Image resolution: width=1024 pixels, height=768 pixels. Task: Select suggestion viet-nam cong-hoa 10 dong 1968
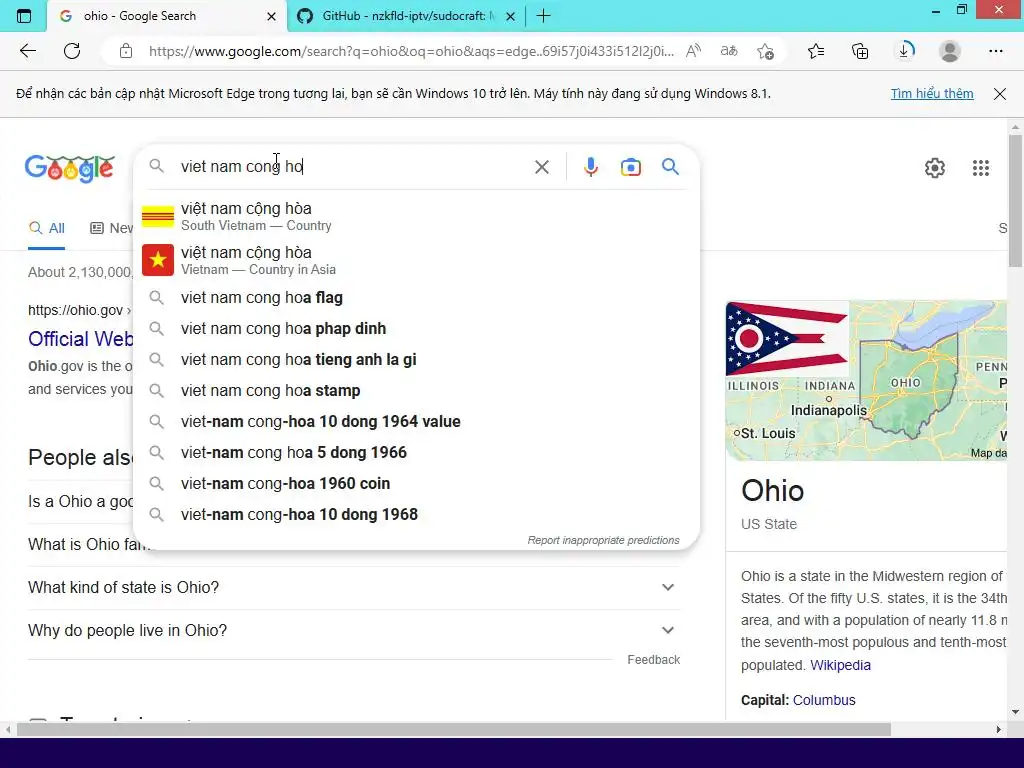coord(416,515)
